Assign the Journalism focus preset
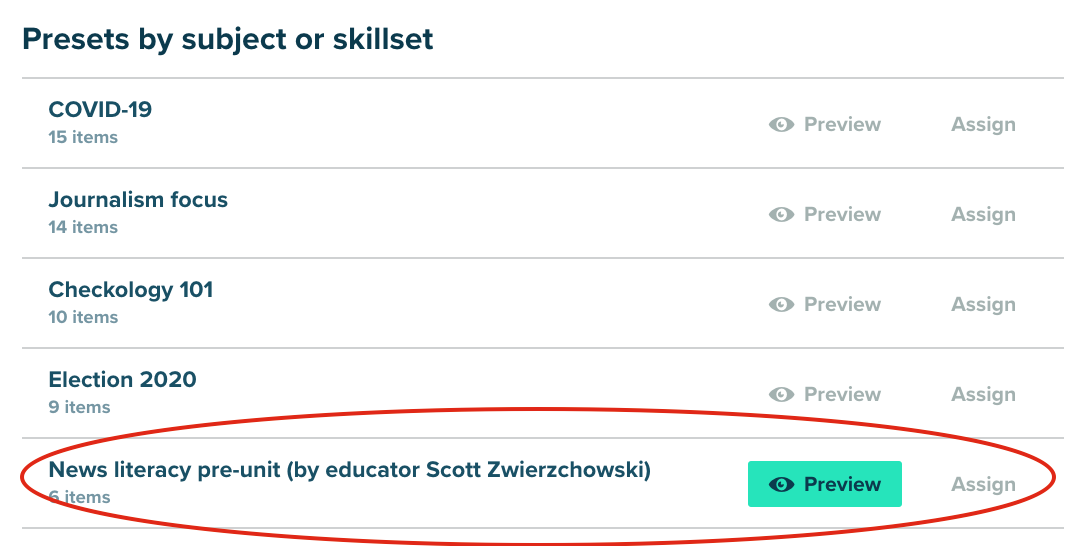 coord(983,215)
